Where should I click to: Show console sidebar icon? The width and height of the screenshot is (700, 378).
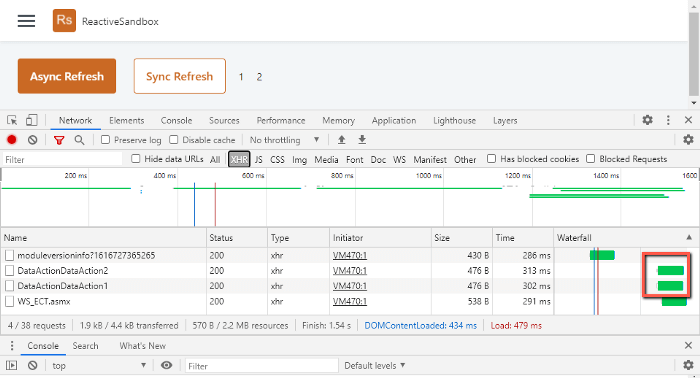click(12, 366)
